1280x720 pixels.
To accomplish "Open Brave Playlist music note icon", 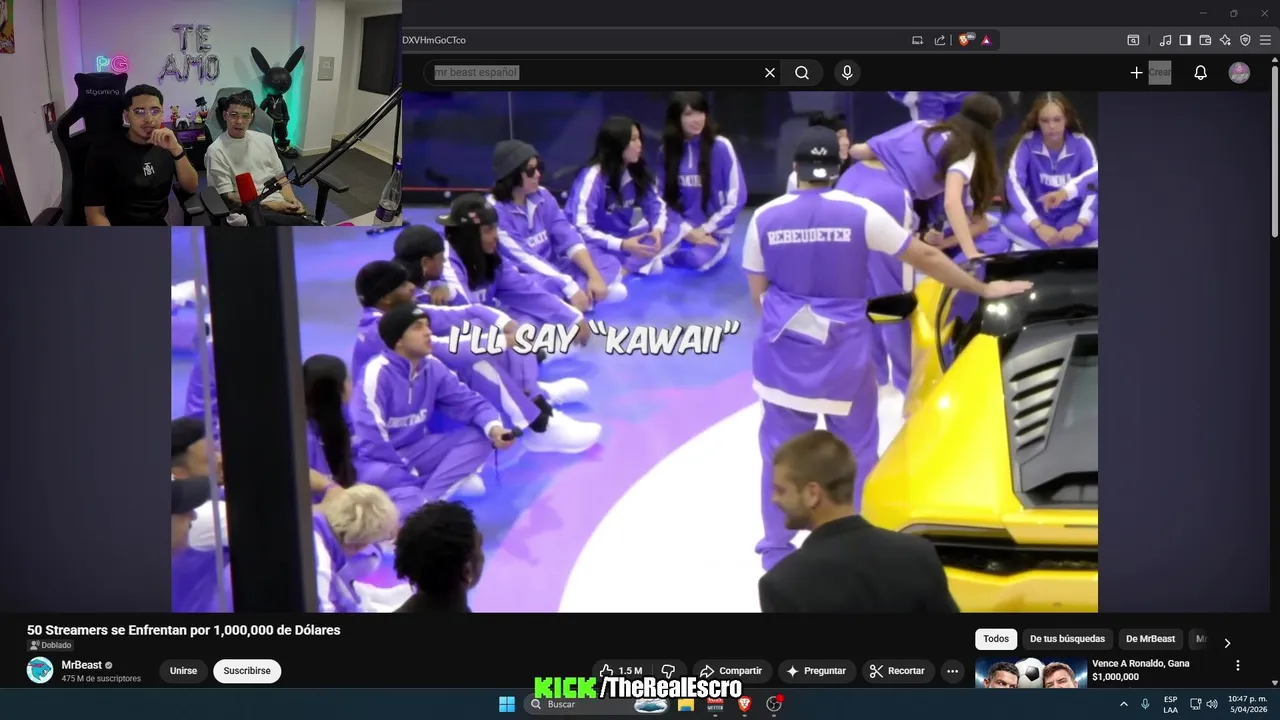I will (x=1165, y=40).
